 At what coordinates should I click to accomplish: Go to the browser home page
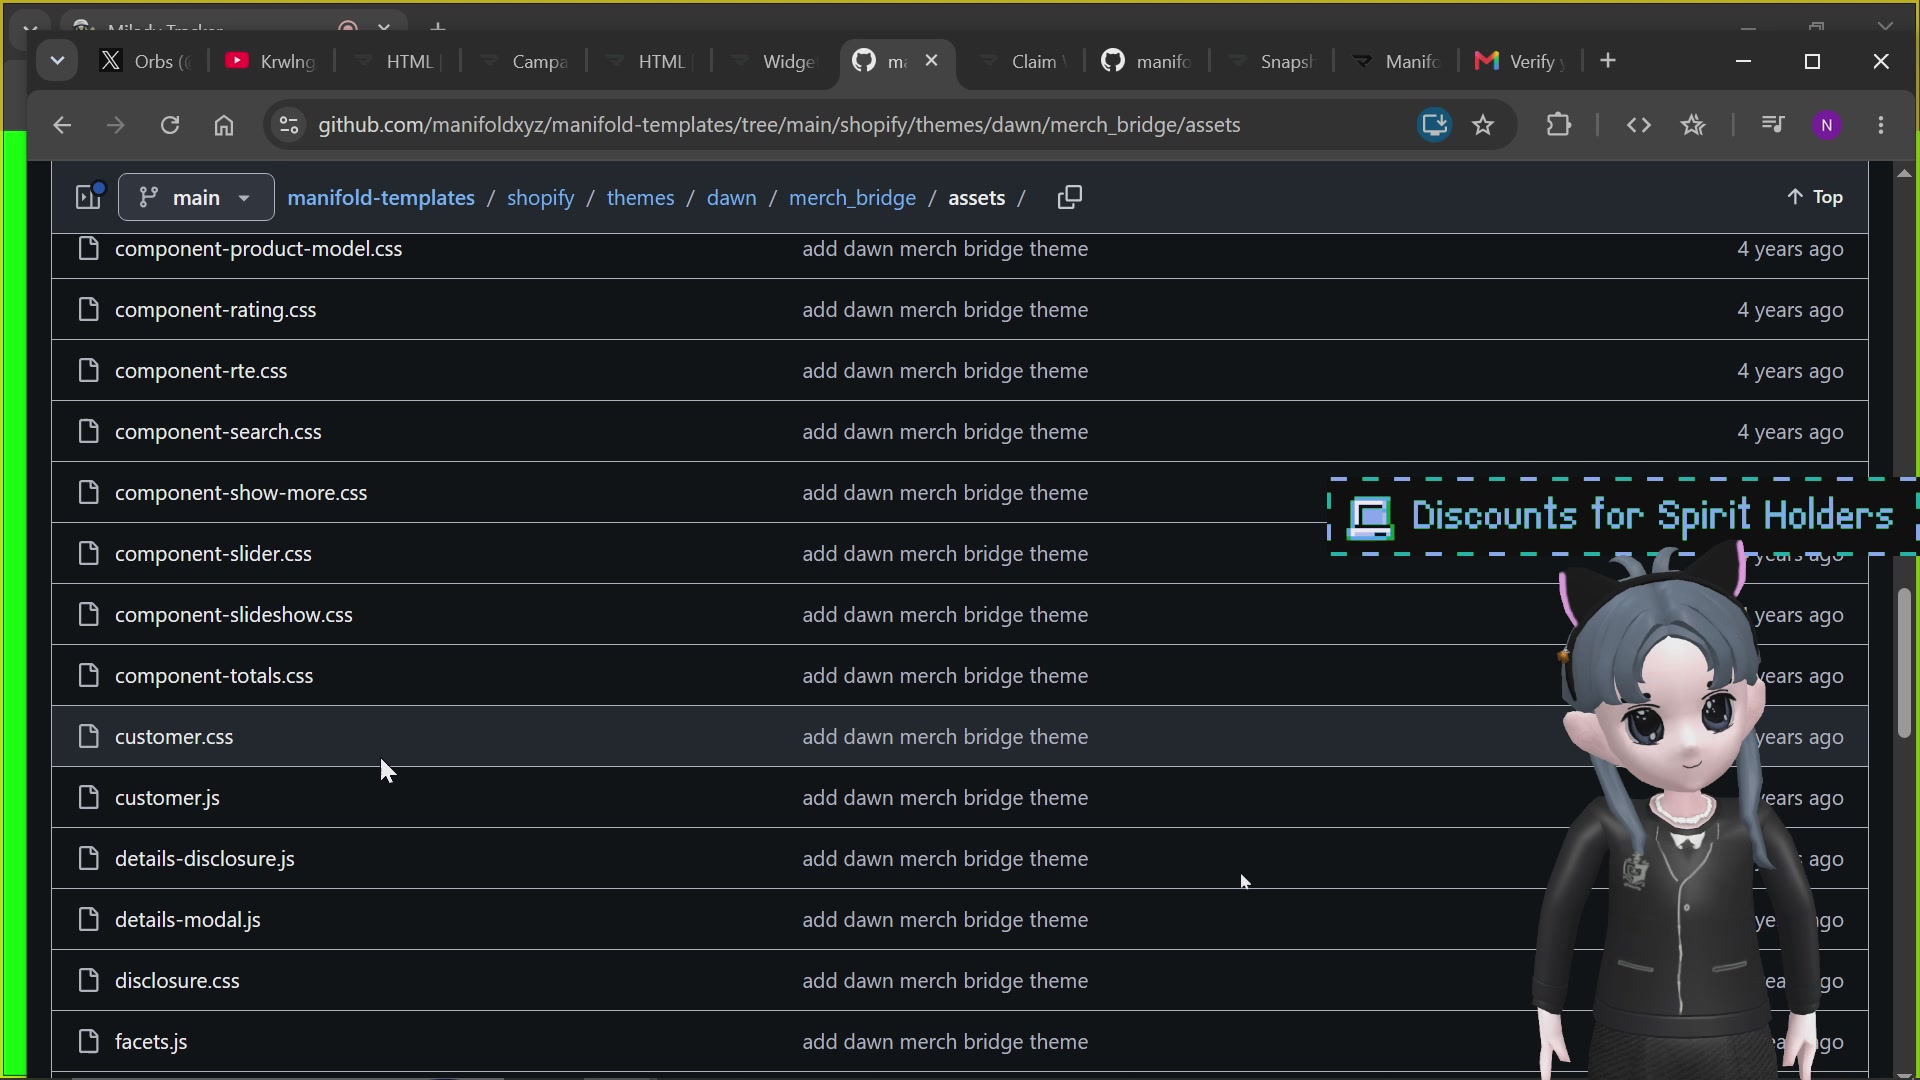pyautogui.click(x=224, y=125)
